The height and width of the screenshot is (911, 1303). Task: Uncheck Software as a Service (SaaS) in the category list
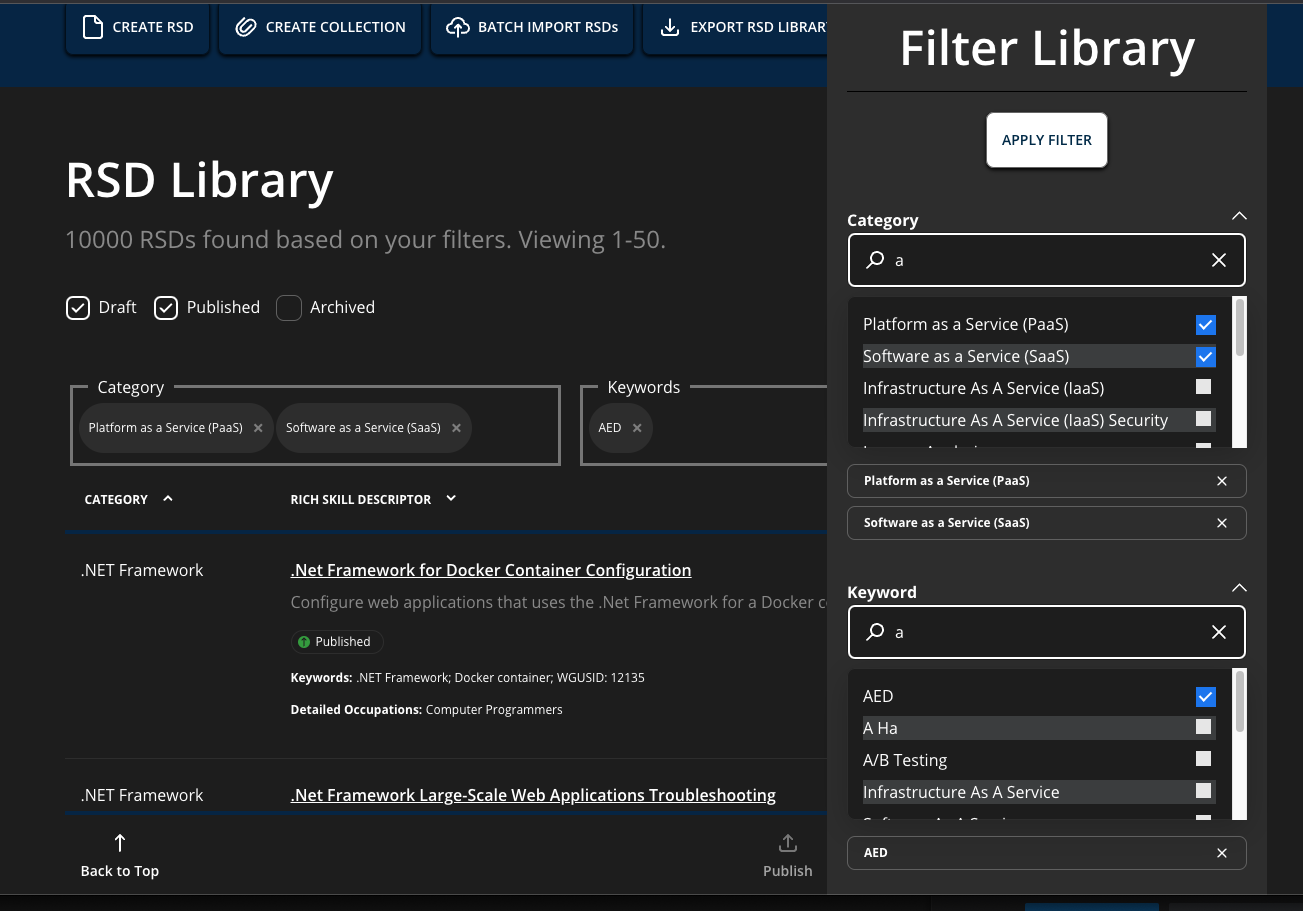click(x=1205, y=357)
